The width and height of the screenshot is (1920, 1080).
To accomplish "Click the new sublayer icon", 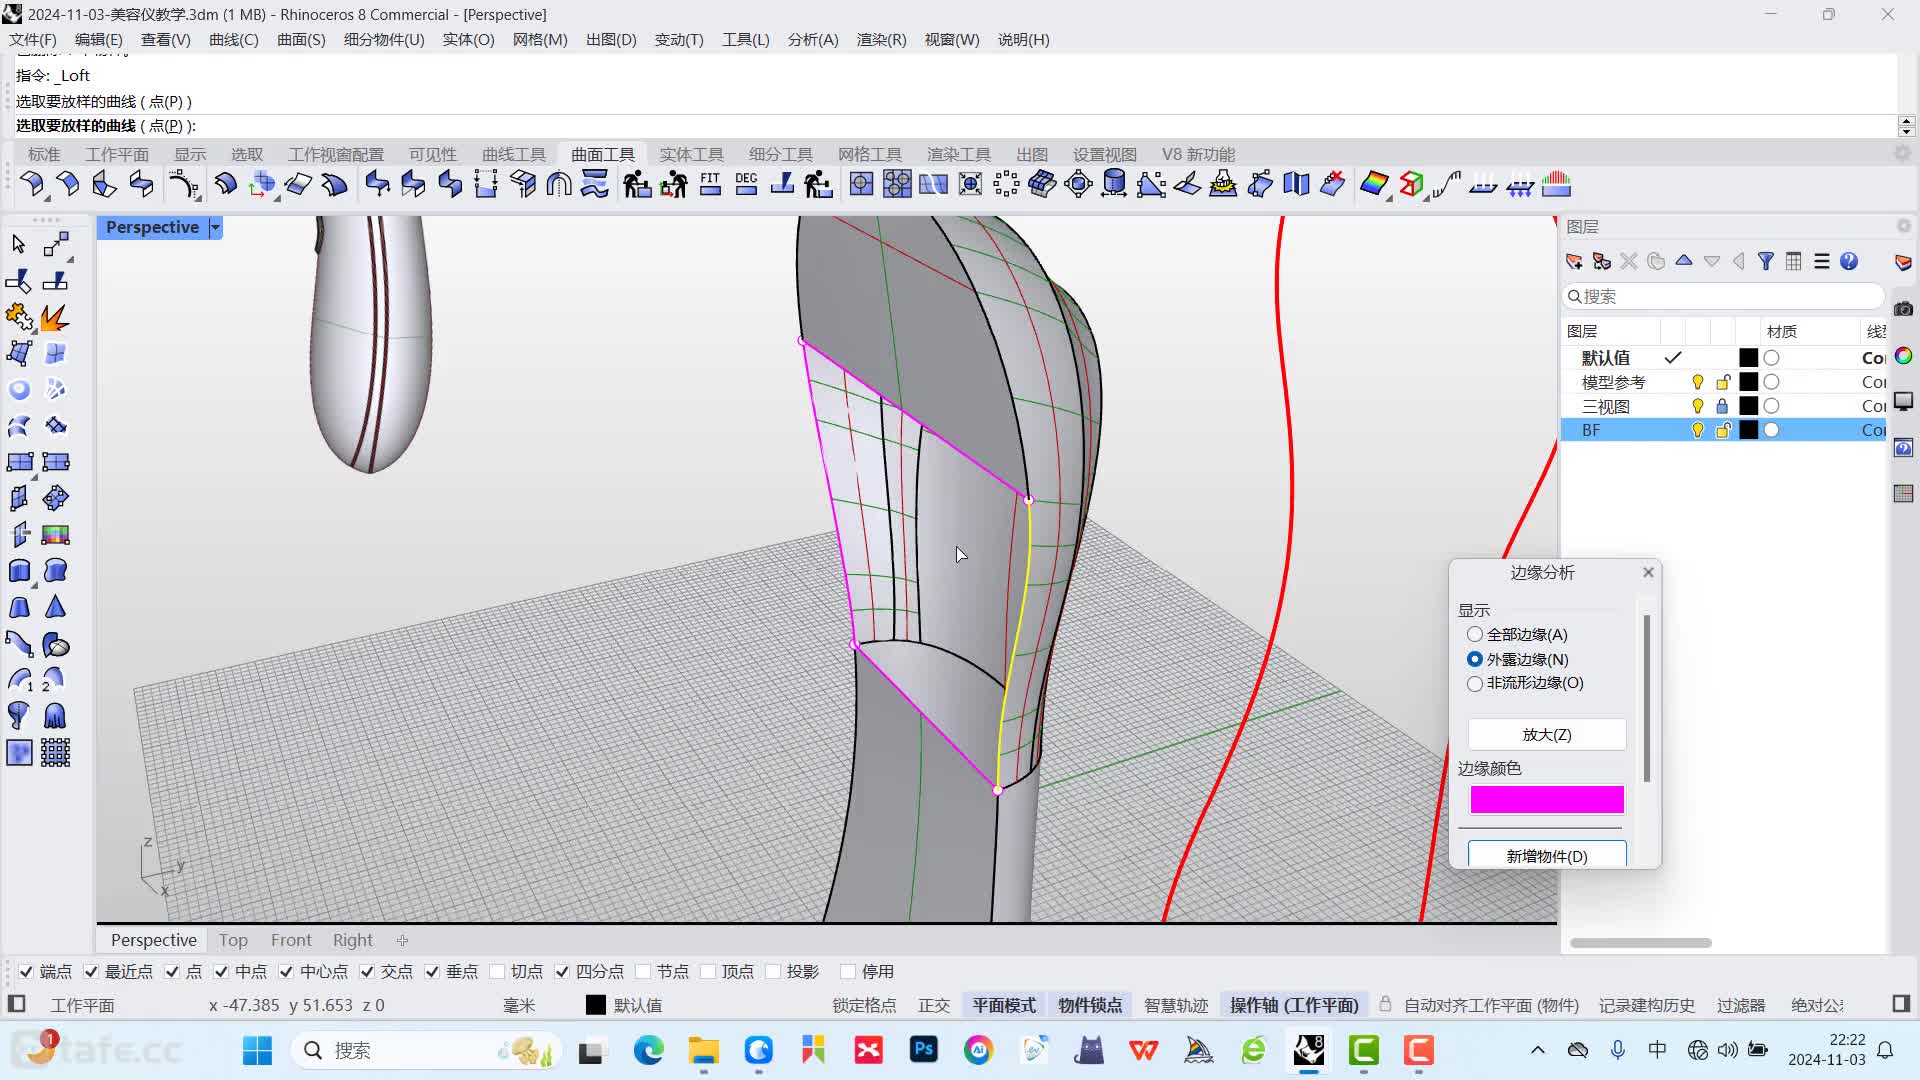I will pyautogui.click(x=1601, y=261).
